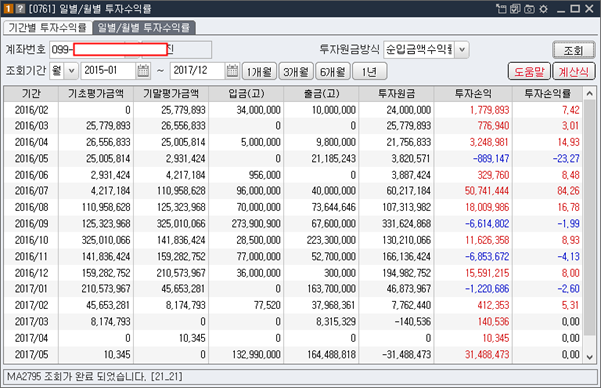Select the 일별/월별 투자수익률 tab
The height and width of the screenshot is (389, 602).
click(x=144, y=28)
